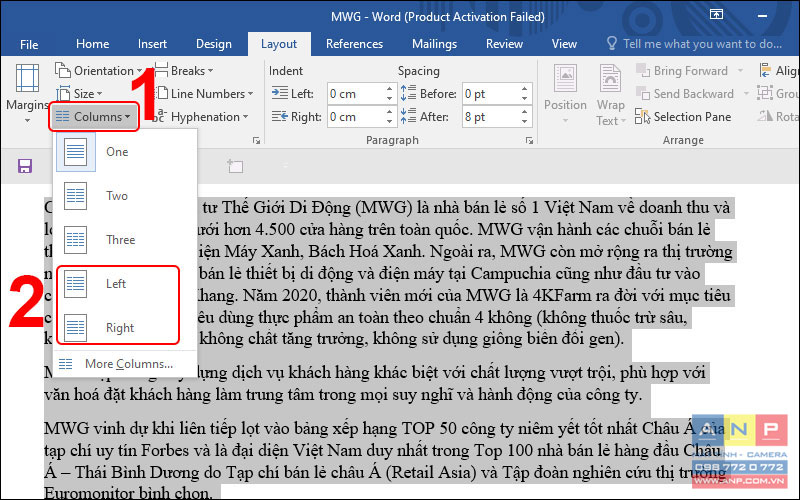The width and height of the screenshot is (800, 500).
Task: Increase Spacing After with up arrow
Action: coord(525,112)
